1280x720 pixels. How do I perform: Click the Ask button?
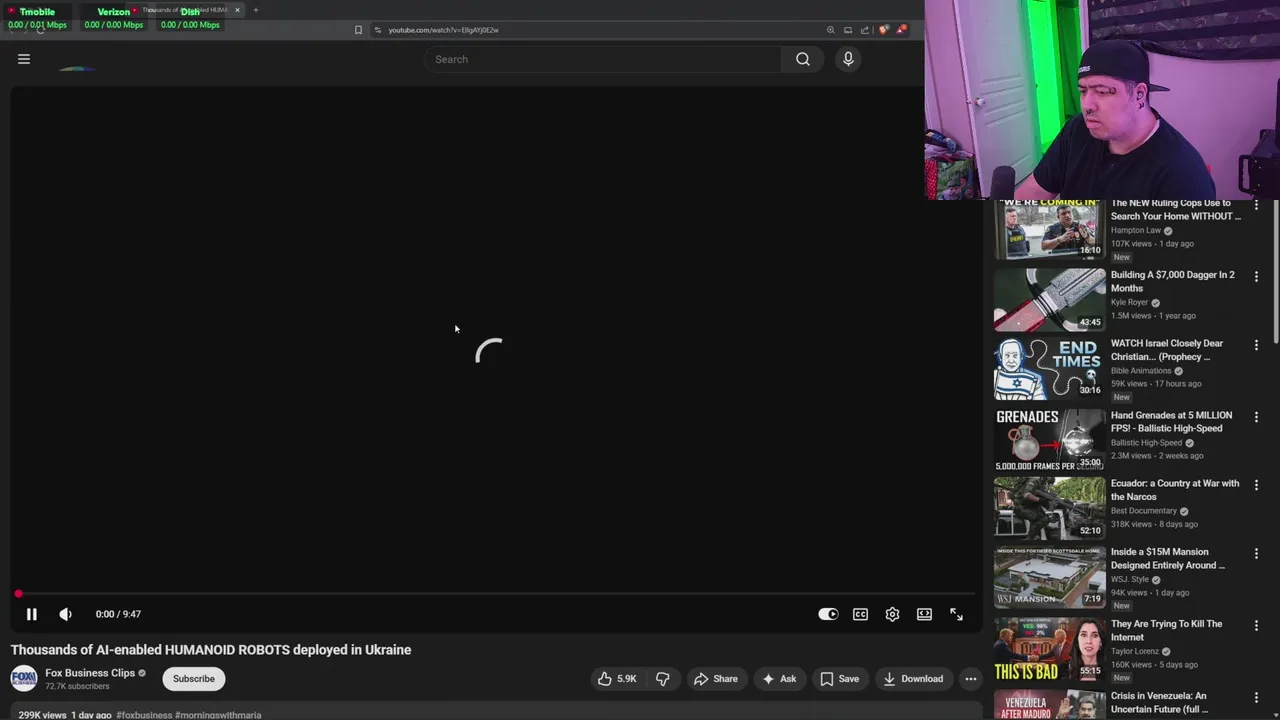779,679
